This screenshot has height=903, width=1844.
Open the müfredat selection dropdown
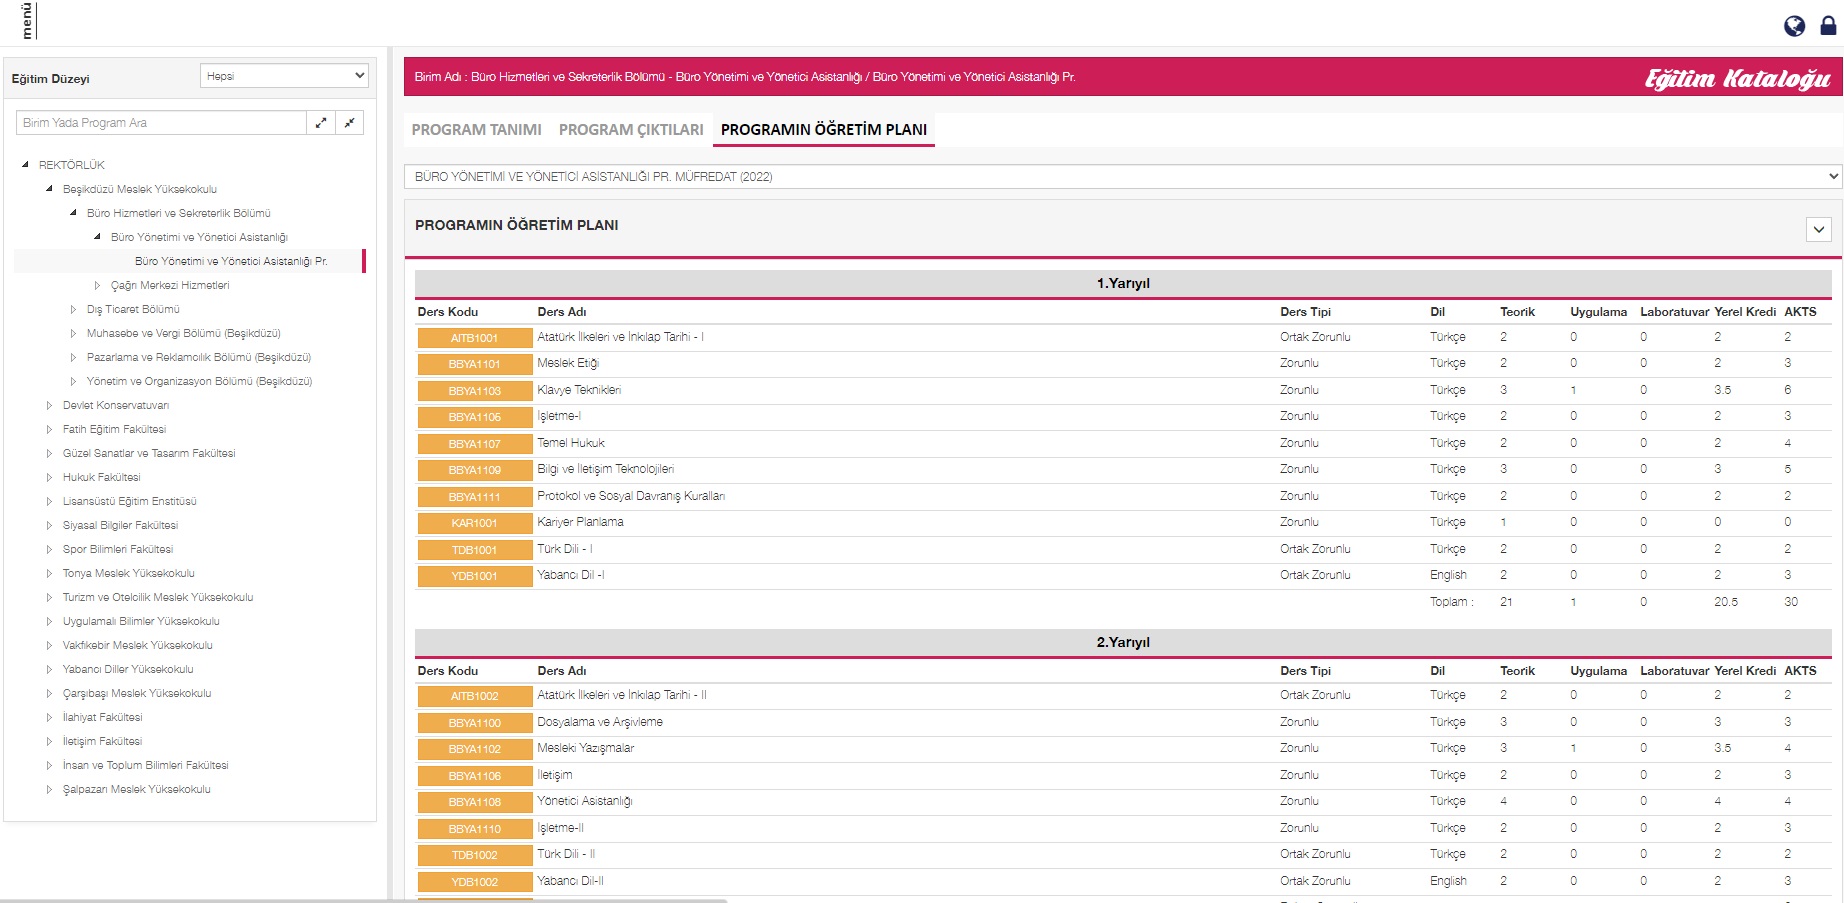(1122, 177)
